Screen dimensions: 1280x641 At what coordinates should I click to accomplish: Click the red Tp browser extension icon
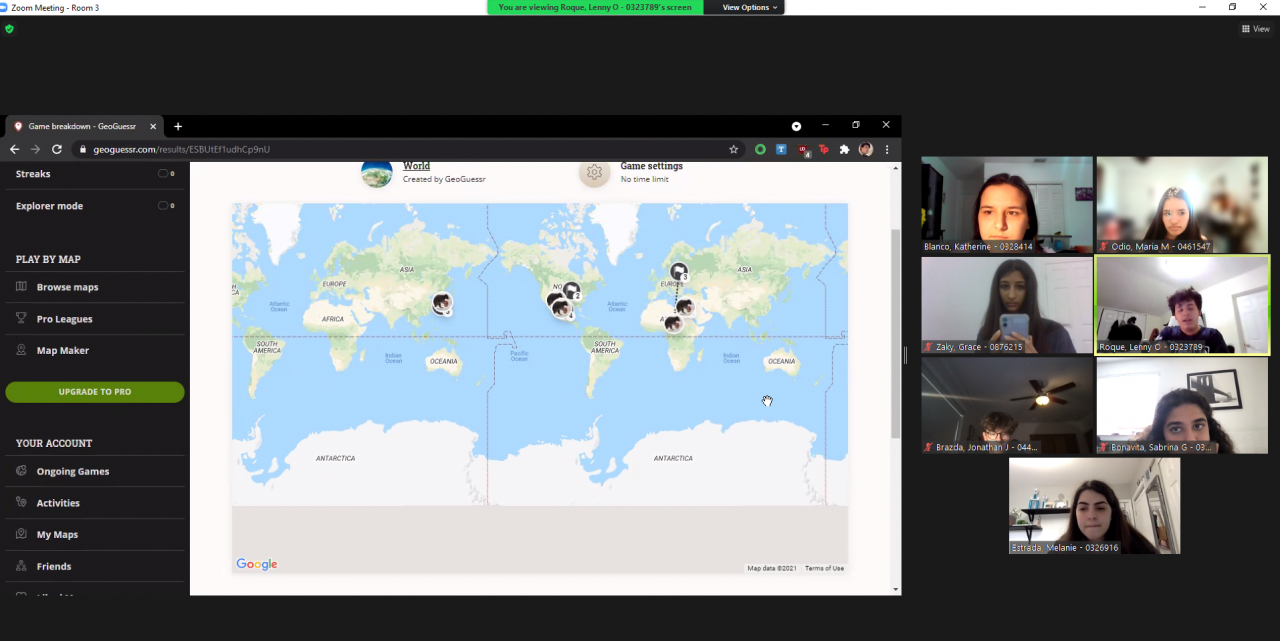click(x=824, y=149)
